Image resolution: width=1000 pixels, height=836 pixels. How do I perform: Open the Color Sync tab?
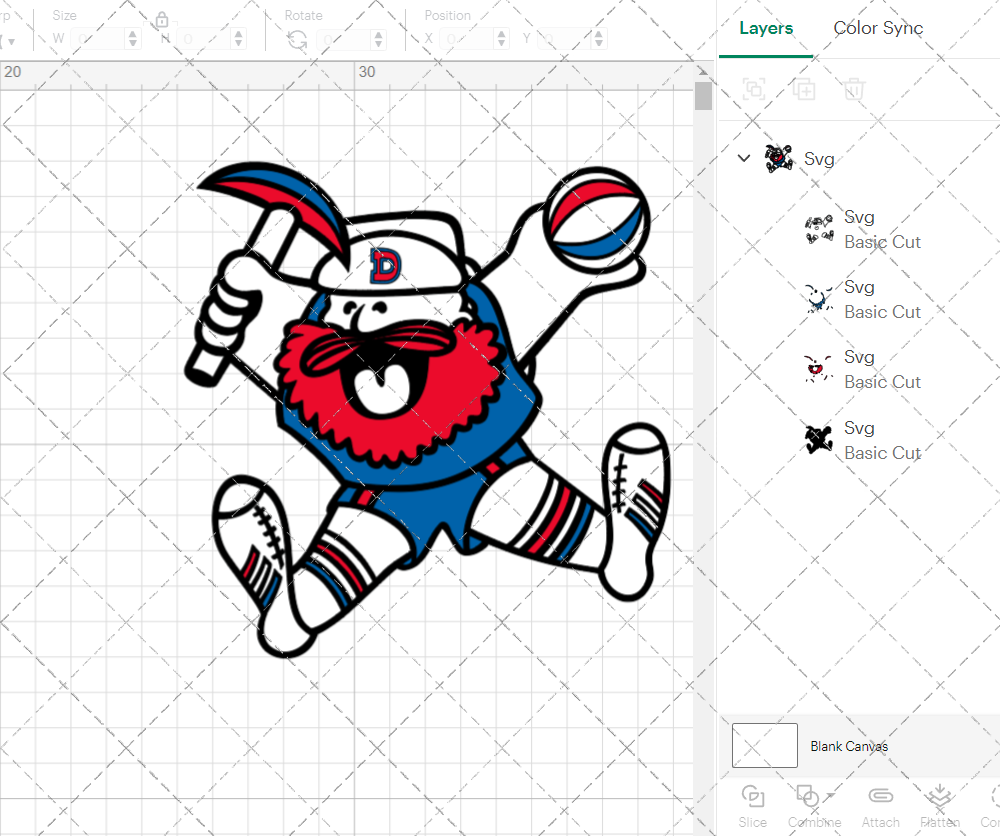(x=878, y=28)
